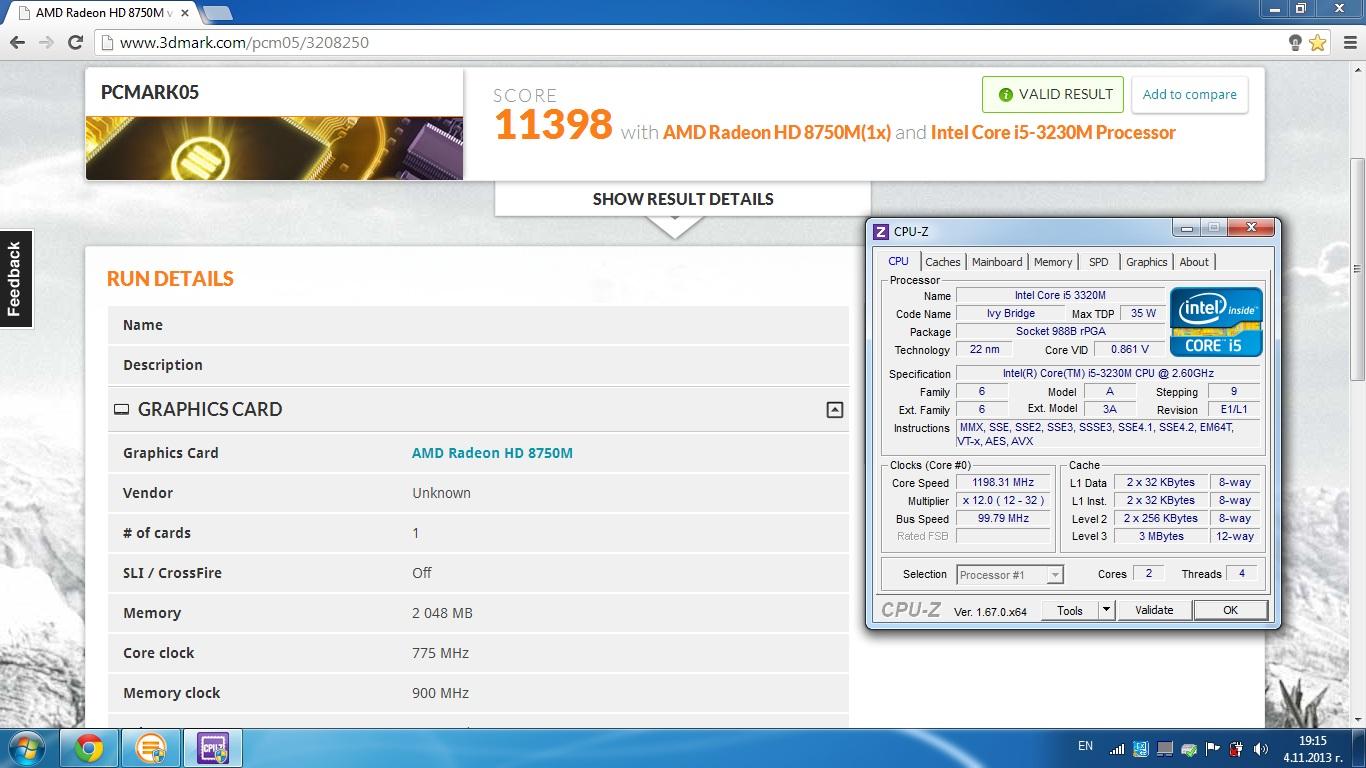Click the x 12.0 ( 12 - 32 ) multiplier value

pyautogui.click(x=1003, y=500)
